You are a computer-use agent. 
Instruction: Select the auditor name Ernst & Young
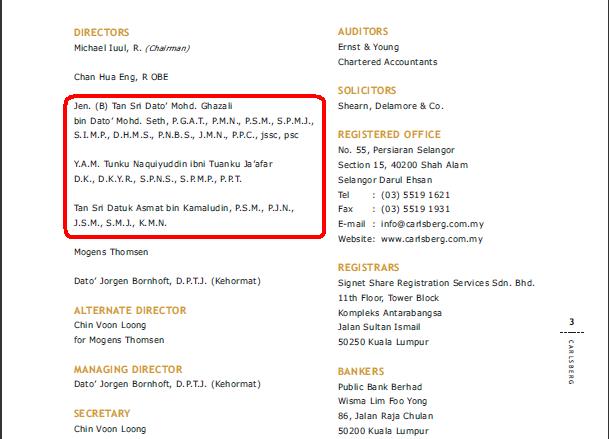click(368, 47)
